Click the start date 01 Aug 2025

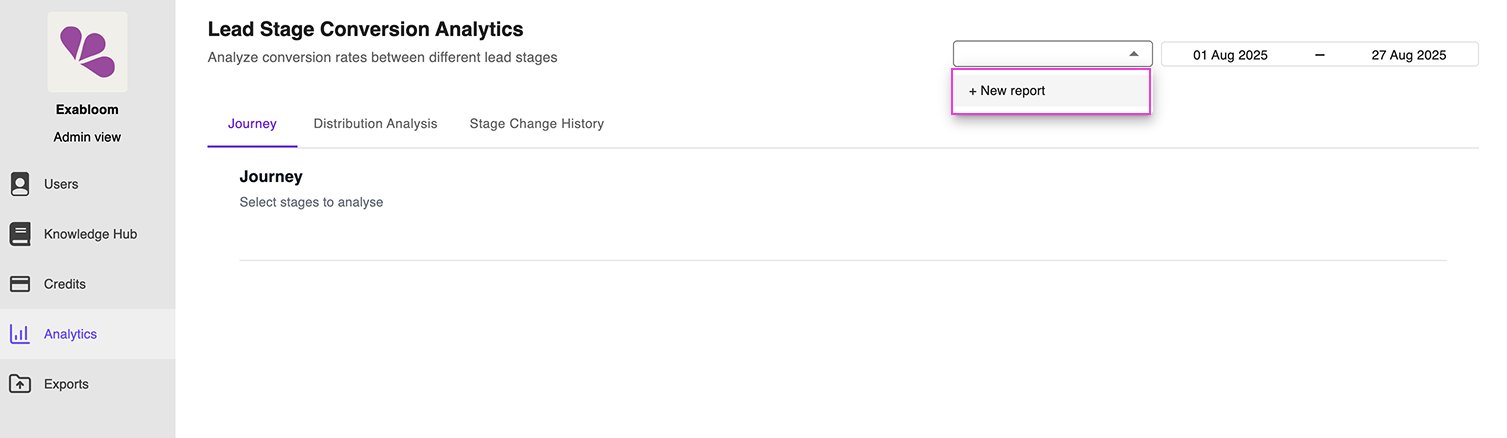click(1230, 55)
